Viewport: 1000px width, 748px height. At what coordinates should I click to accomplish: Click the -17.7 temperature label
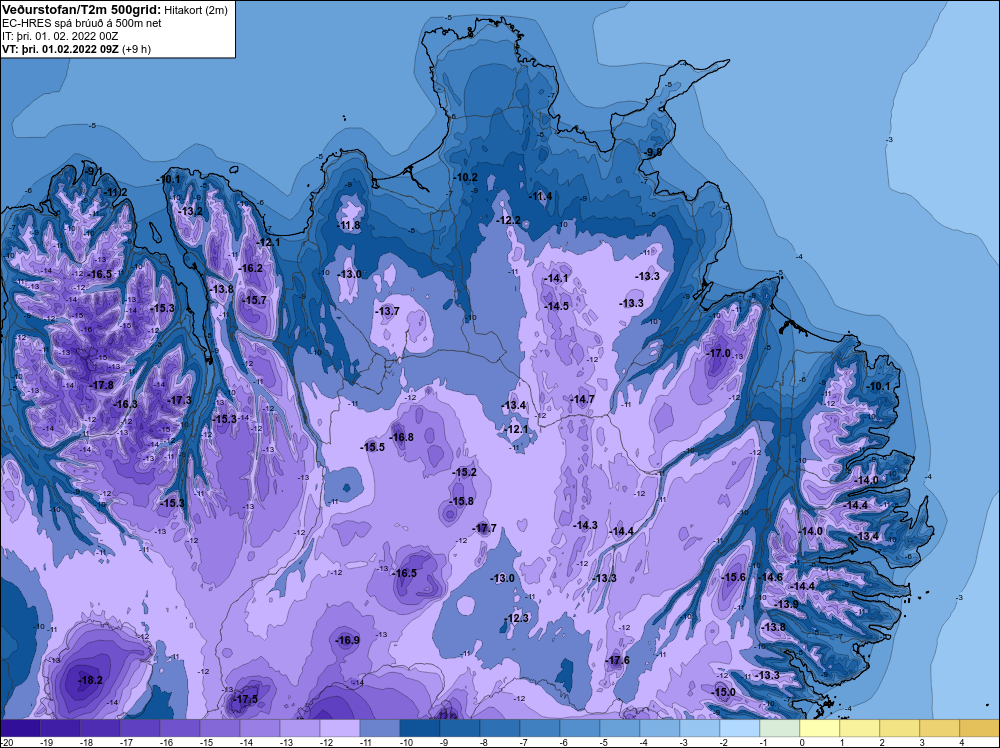484,528
